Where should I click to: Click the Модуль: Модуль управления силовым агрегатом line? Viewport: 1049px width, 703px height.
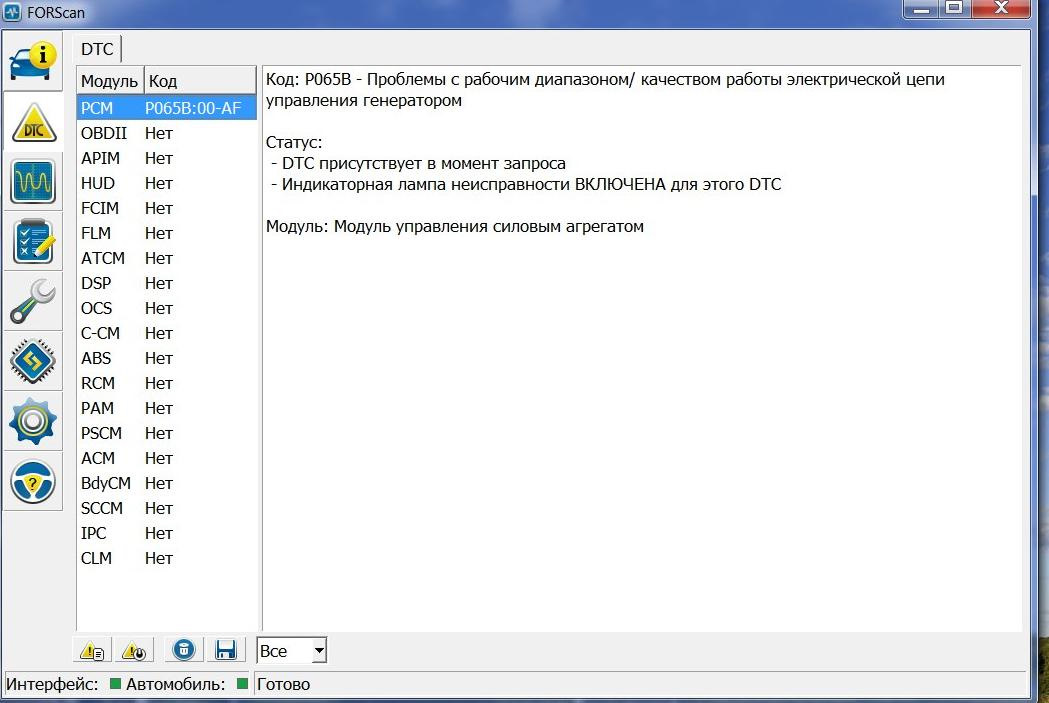[x=455, y=227]
